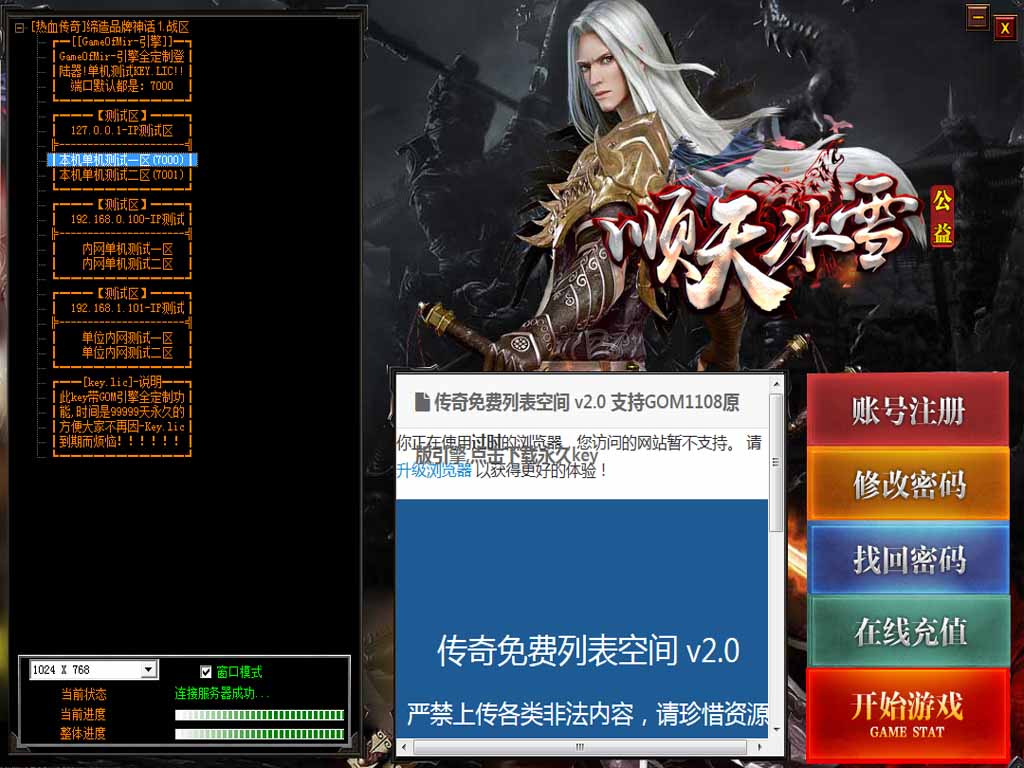Select 单位内网测试一区 server entry

pos(127,338)
